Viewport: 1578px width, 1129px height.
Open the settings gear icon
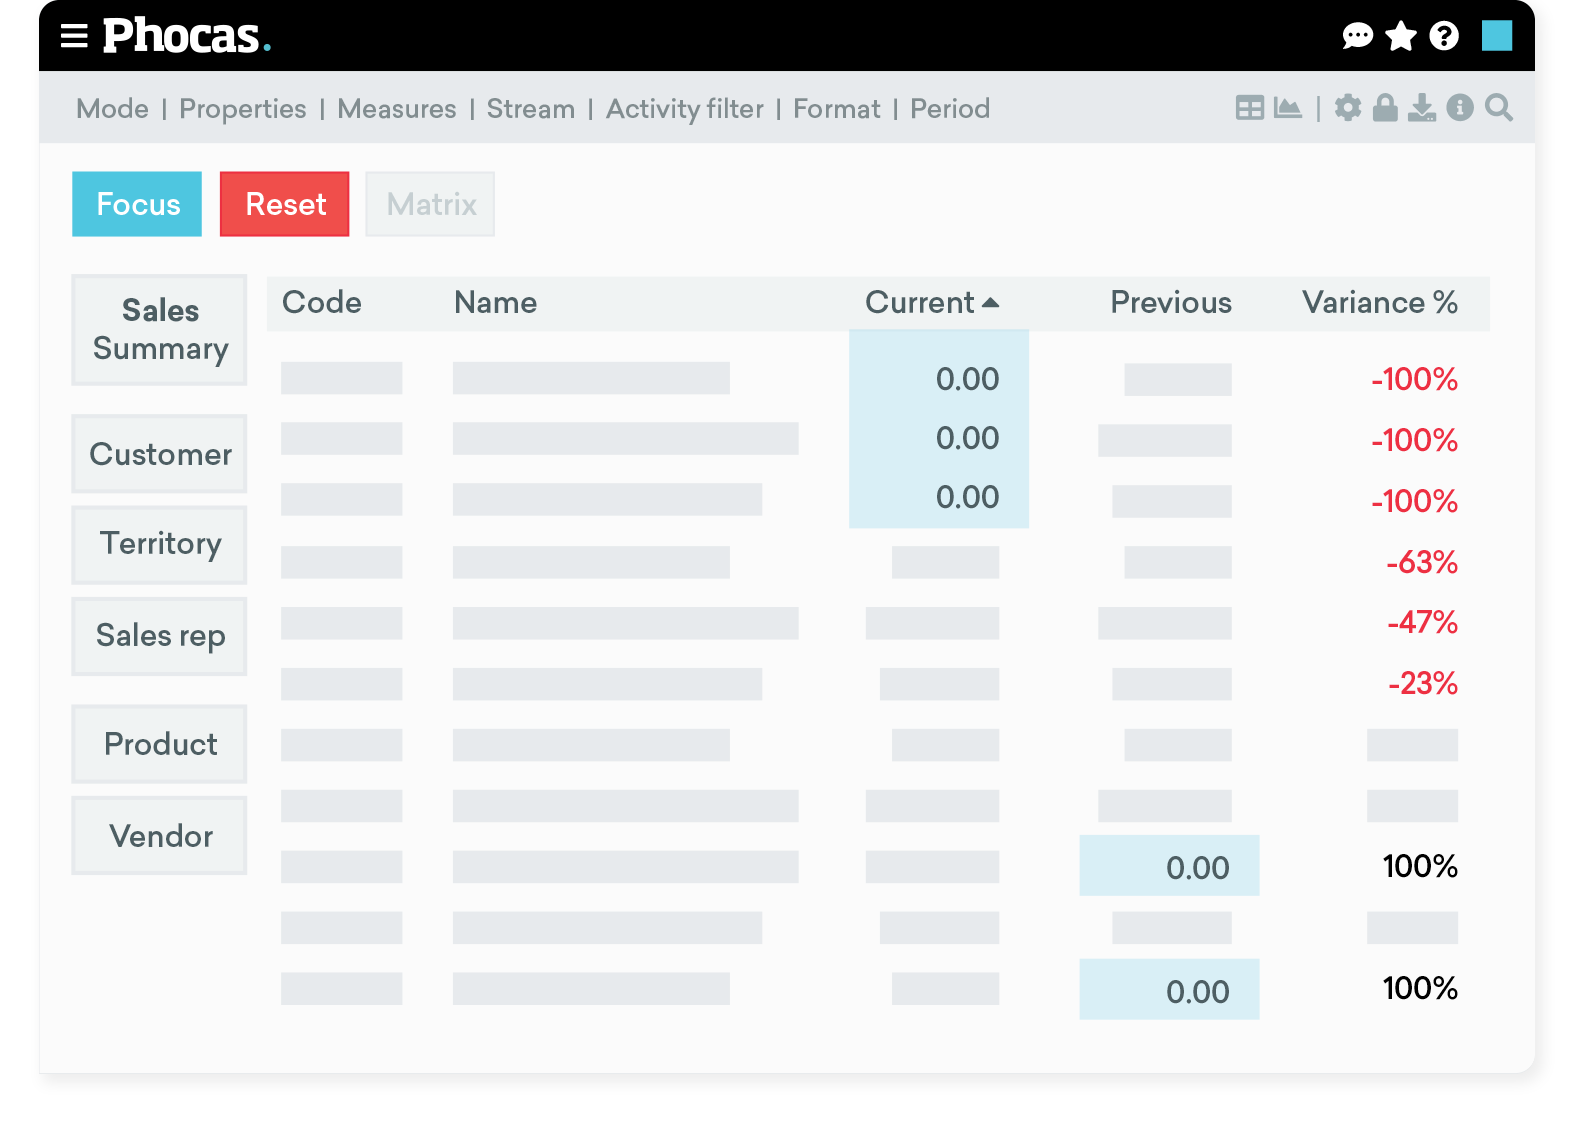[x=1348, y=108]
